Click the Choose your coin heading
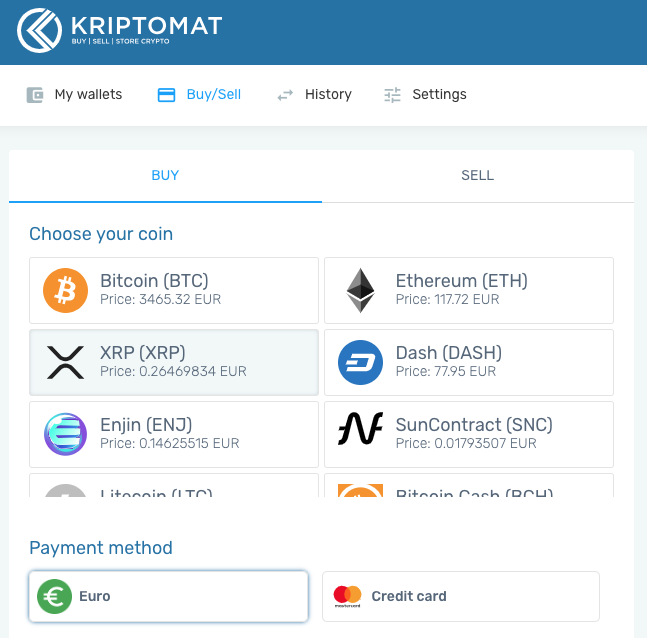Viewport: 647px width, 638px height. coord(101,234)
